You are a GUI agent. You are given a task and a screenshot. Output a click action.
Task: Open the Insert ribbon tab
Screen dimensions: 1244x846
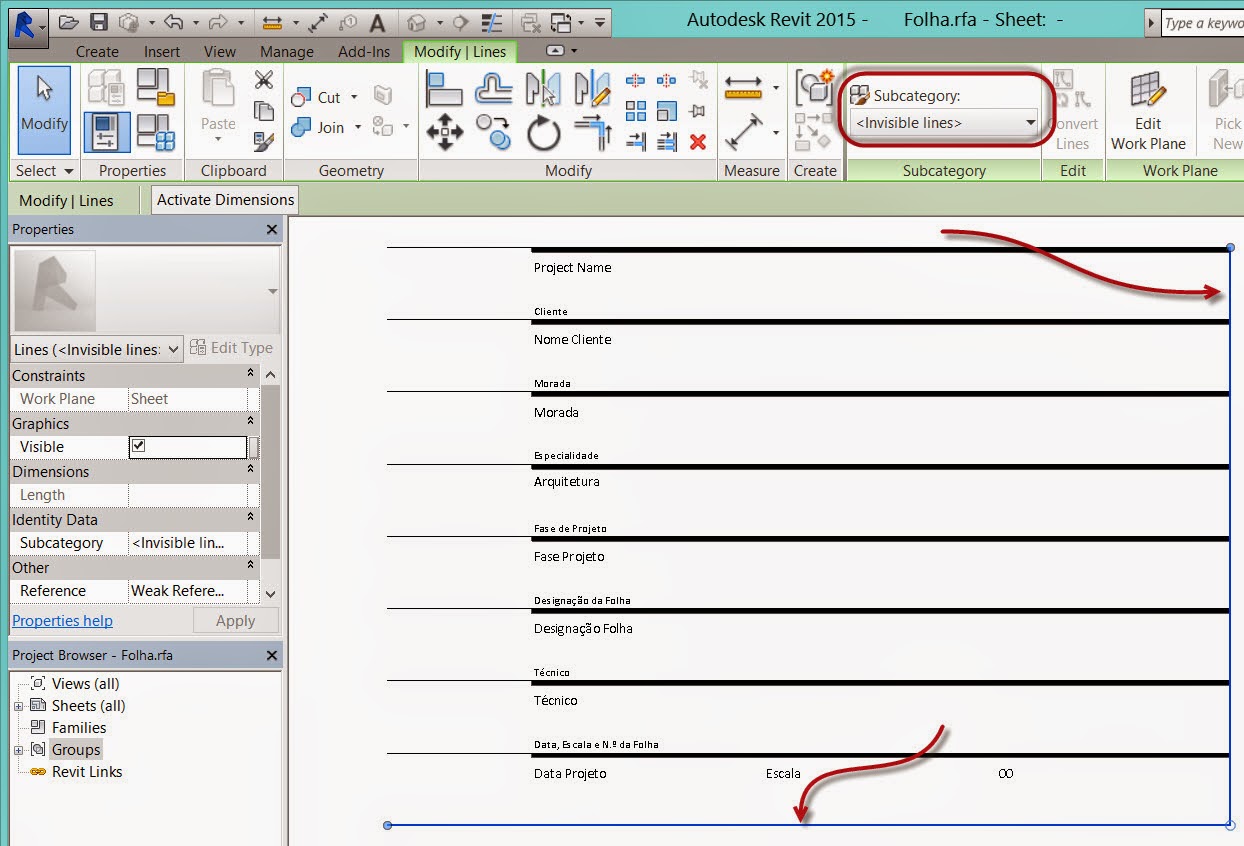pyautogui.click(x=164, y=51)
